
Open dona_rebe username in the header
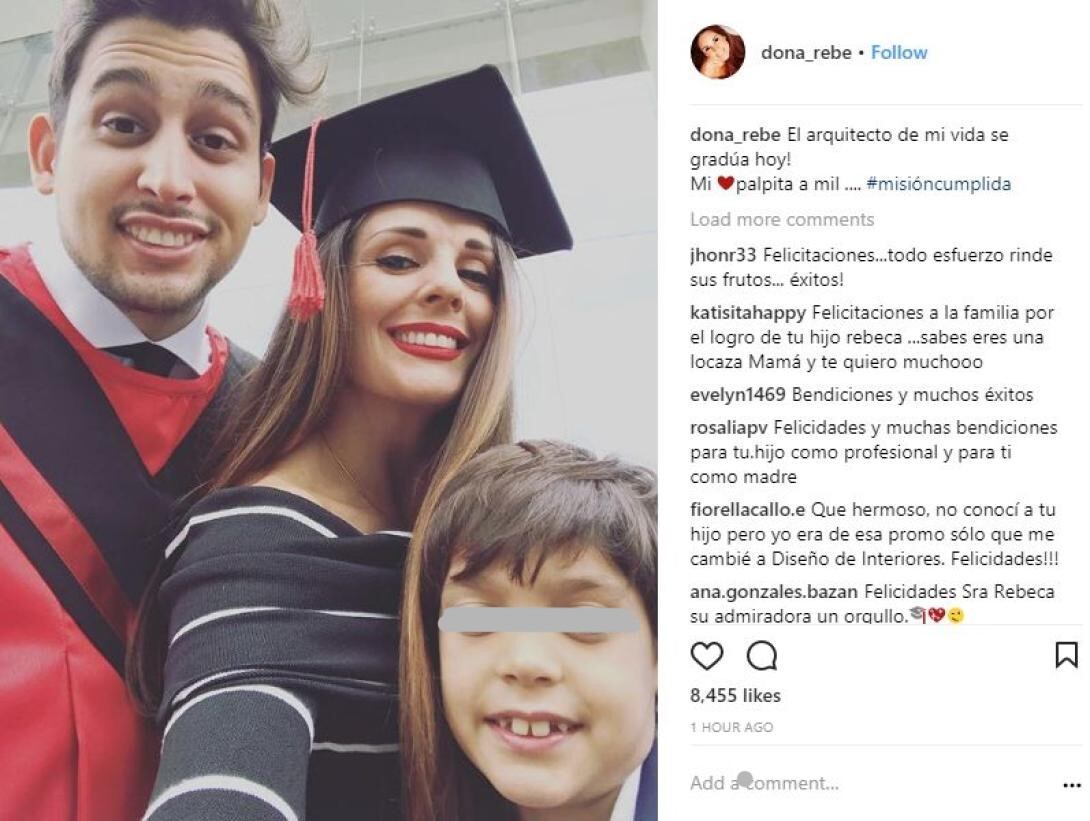(806, 53)
